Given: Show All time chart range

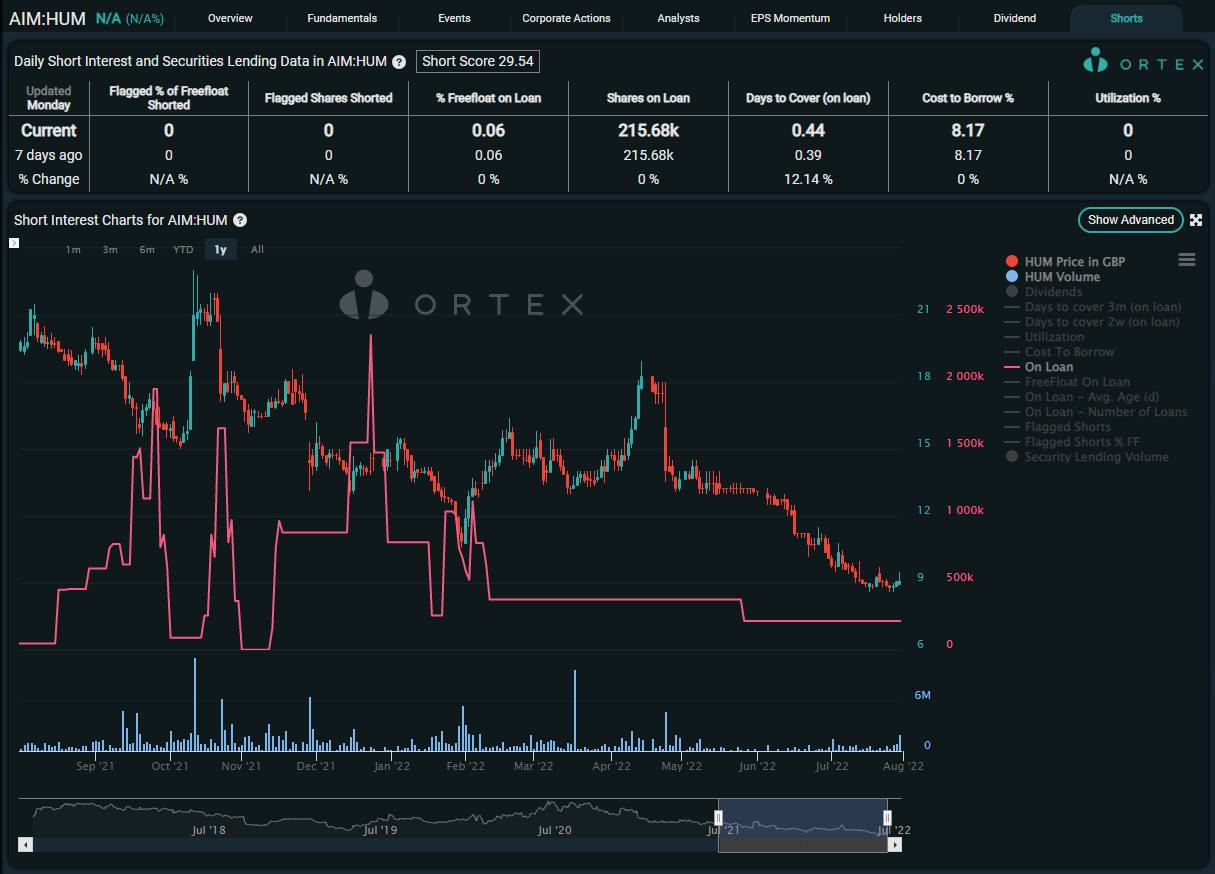Looking at the screenshot, I should pyautogui.click(x=257, y=249).
